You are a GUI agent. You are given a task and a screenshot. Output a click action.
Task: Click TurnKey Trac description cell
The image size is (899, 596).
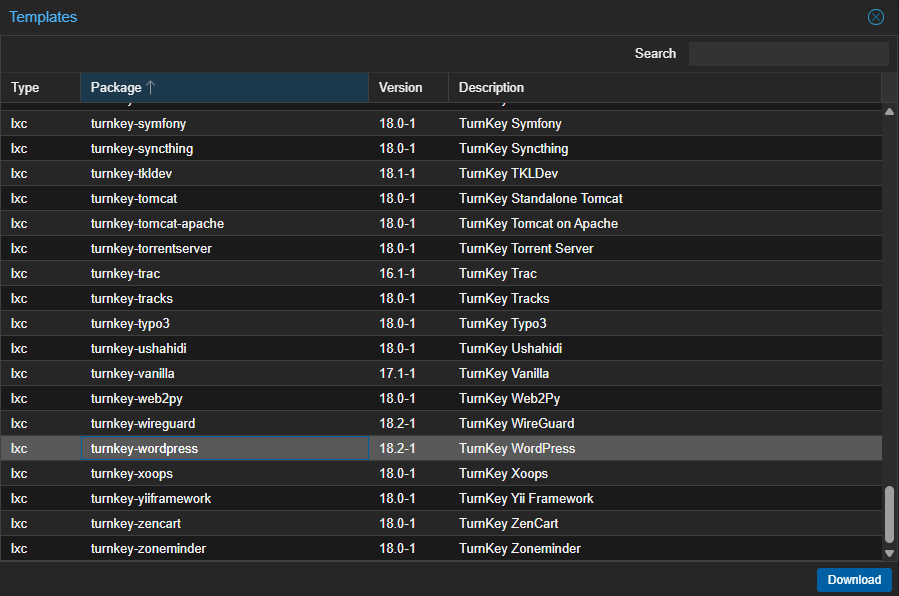665,274
